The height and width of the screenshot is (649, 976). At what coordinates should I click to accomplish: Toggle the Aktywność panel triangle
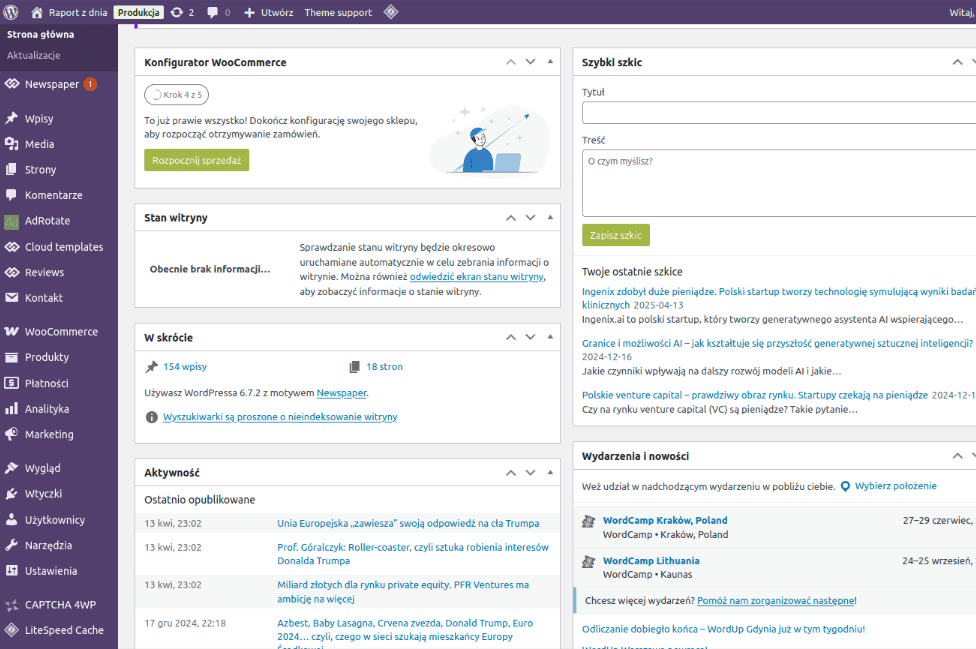[x=550, y=472]
